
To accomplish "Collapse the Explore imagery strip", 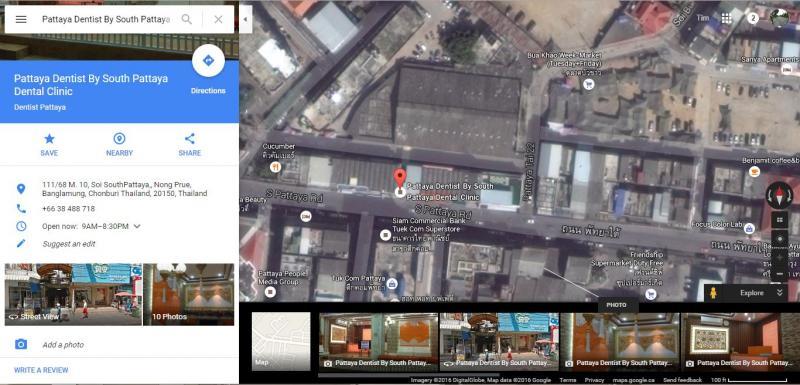I will [780, 293].
